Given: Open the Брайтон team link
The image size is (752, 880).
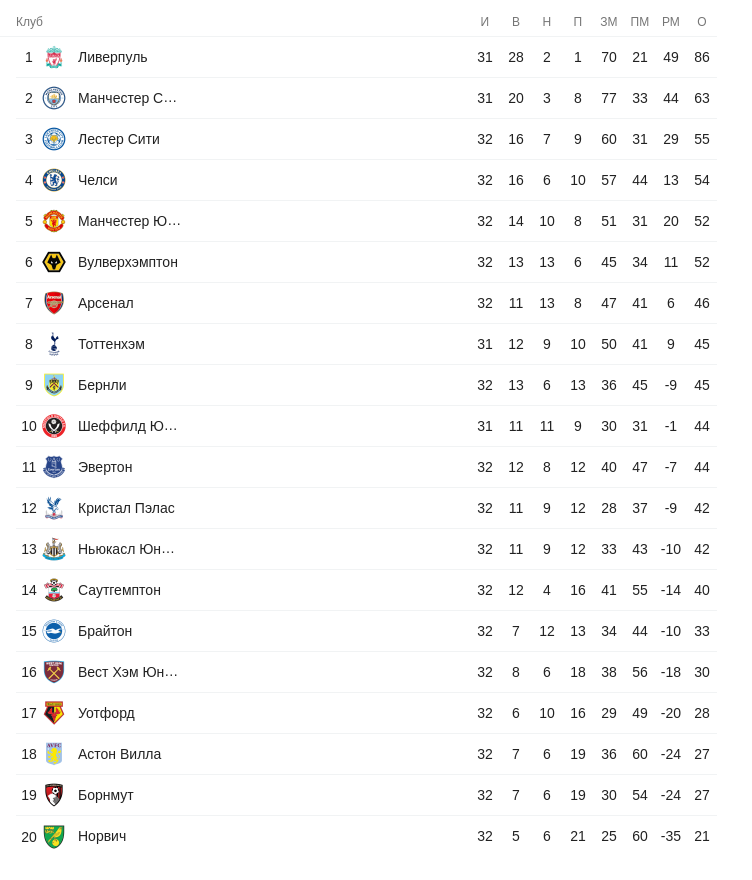Looking at the screenshot, I should 105,631.
